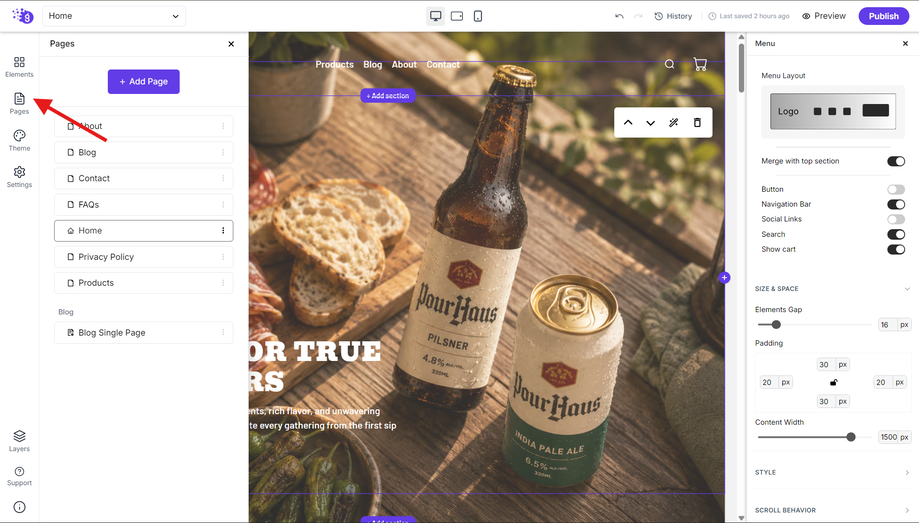
Task: Disable the Search toggle
Action: pyautogui.click(x=896, y=234)
